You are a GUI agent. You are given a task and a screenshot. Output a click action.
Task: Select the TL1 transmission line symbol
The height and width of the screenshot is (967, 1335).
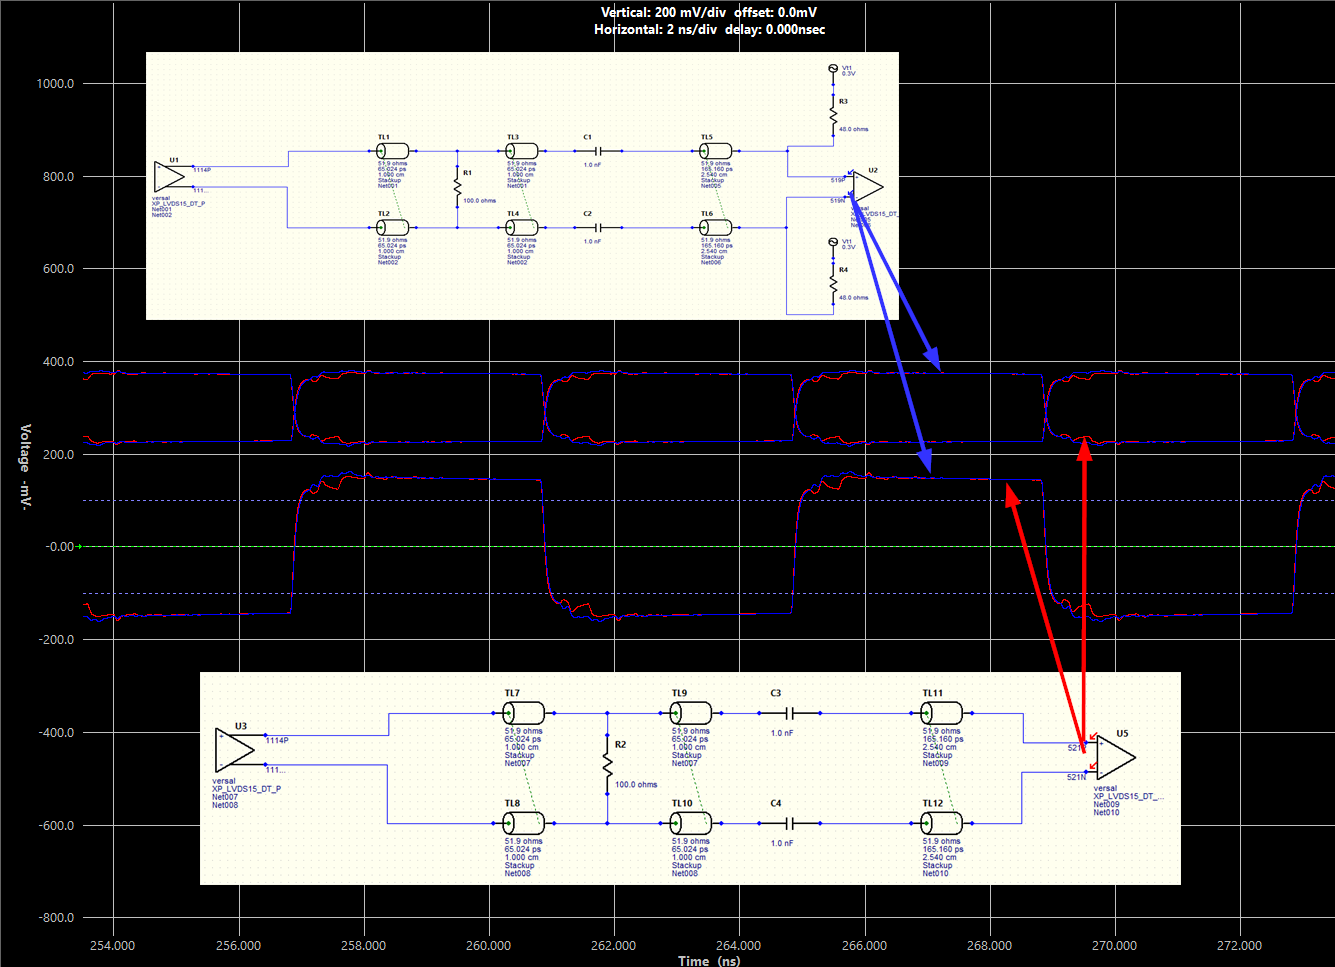click(392, 149)
